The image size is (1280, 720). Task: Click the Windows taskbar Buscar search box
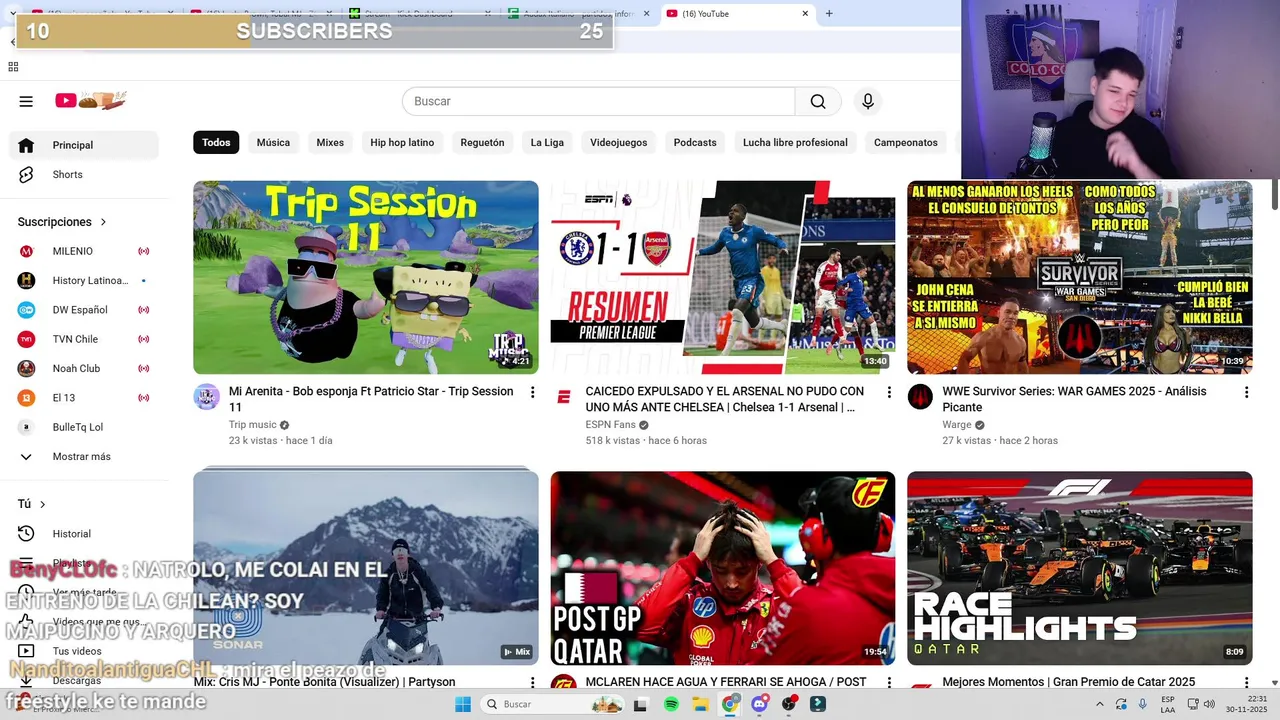(552, 704)
